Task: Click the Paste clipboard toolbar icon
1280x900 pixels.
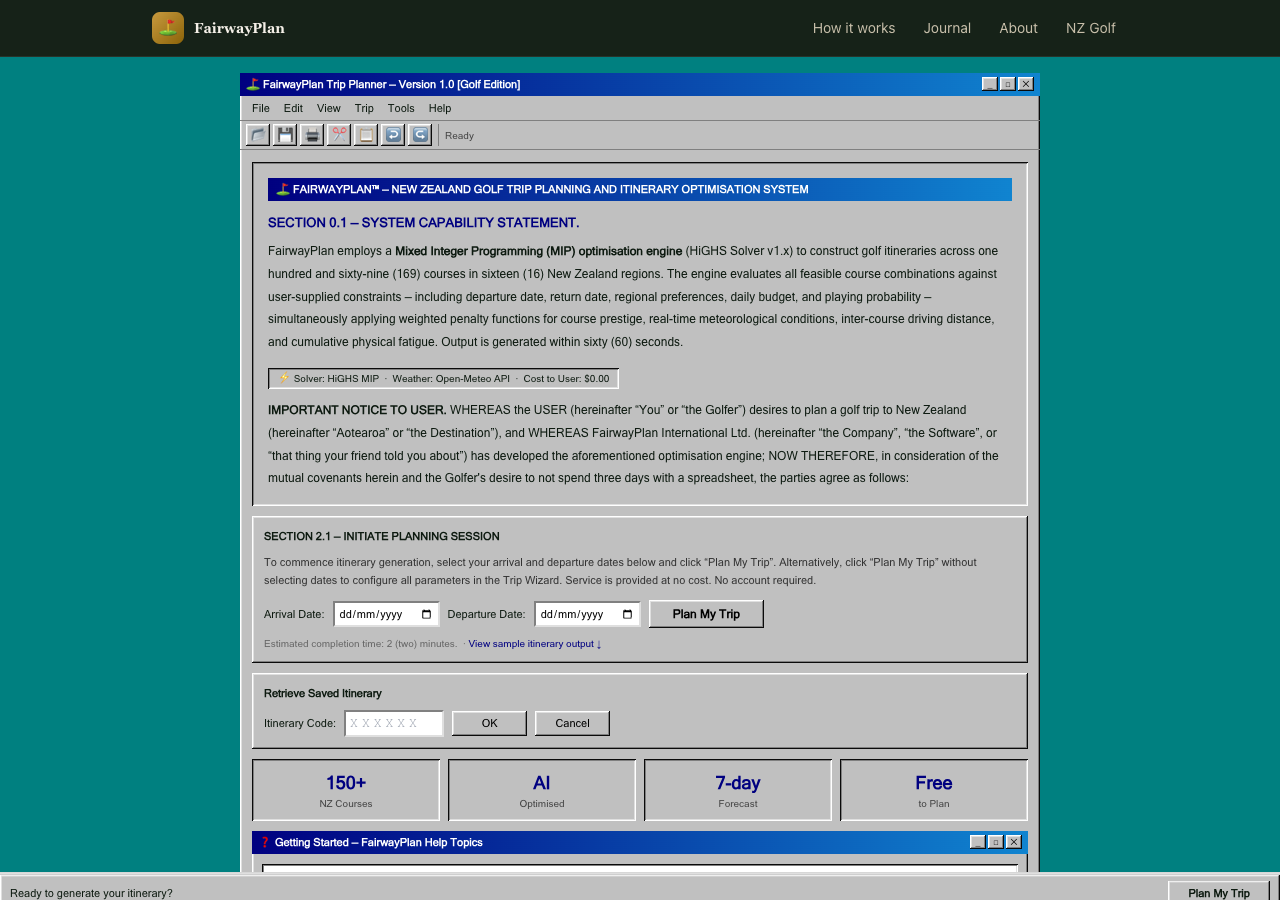Action: pos(366,135)
